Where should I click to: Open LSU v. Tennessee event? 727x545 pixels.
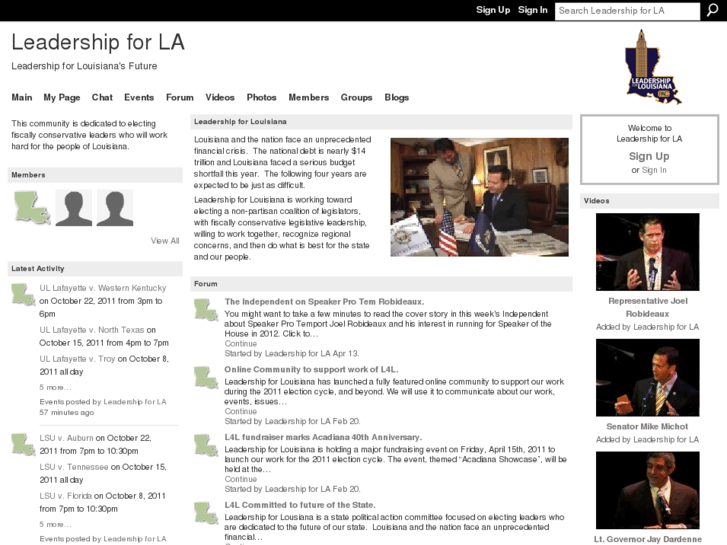click(74, 467)
